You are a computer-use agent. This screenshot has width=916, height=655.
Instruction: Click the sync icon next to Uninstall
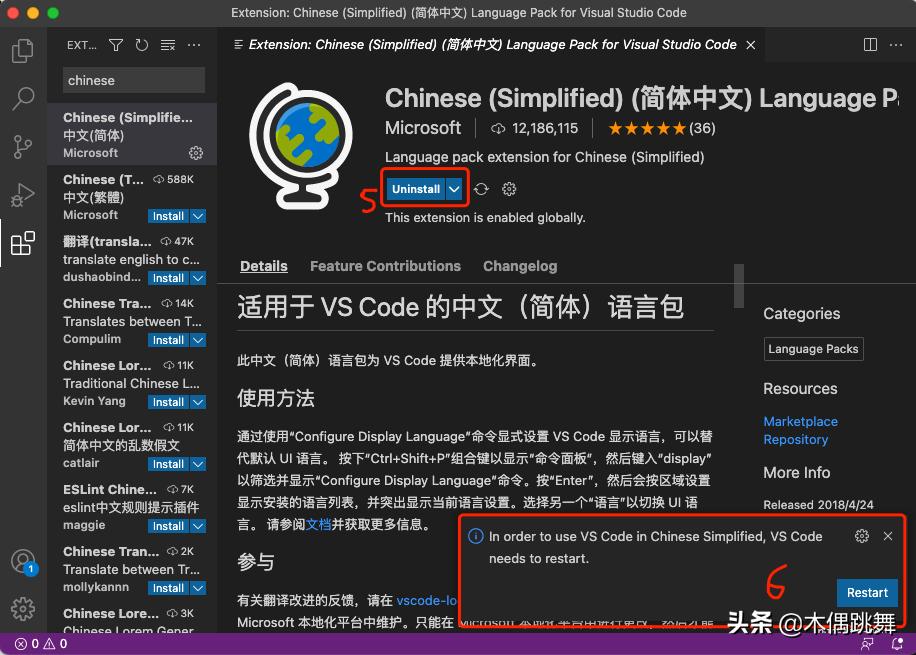point(481,189)
